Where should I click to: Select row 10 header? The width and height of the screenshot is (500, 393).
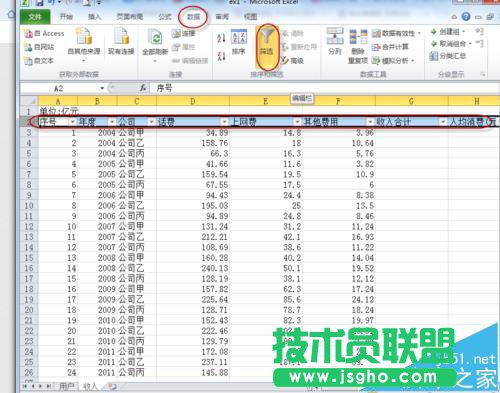coord(29,206)
